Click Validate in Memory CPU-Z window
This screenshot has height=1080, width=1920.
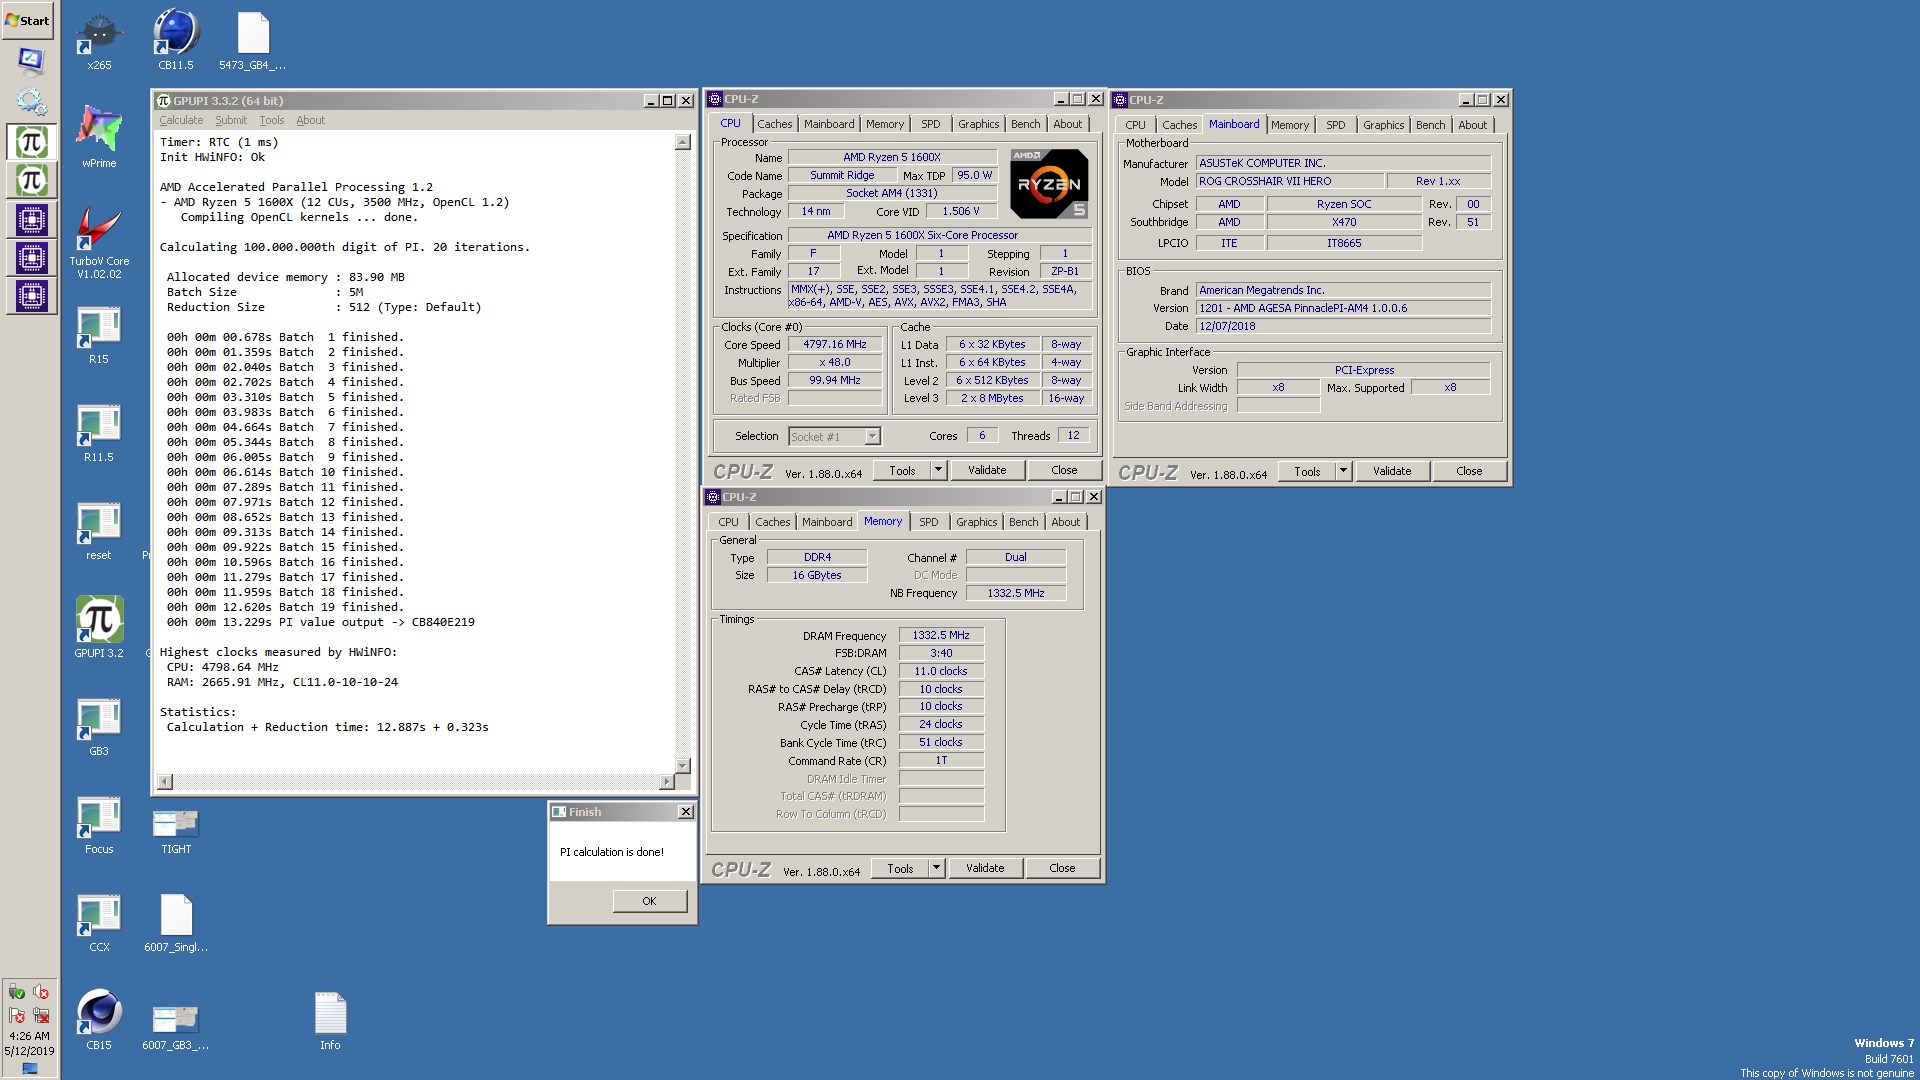tap(985, 868)
